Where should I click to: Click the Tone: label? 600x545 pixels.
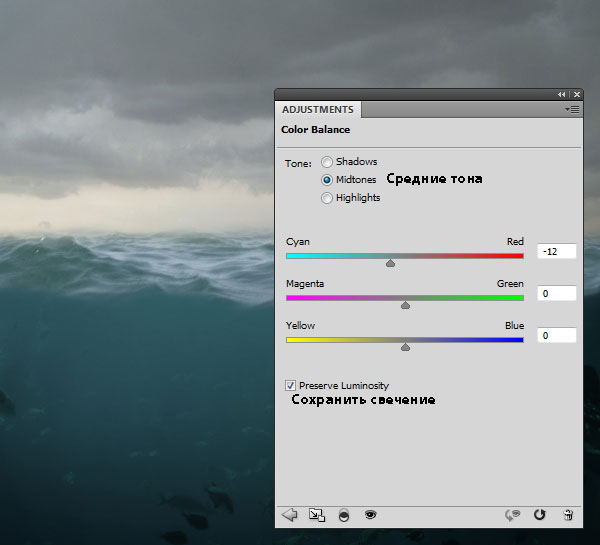coord(298,164)
